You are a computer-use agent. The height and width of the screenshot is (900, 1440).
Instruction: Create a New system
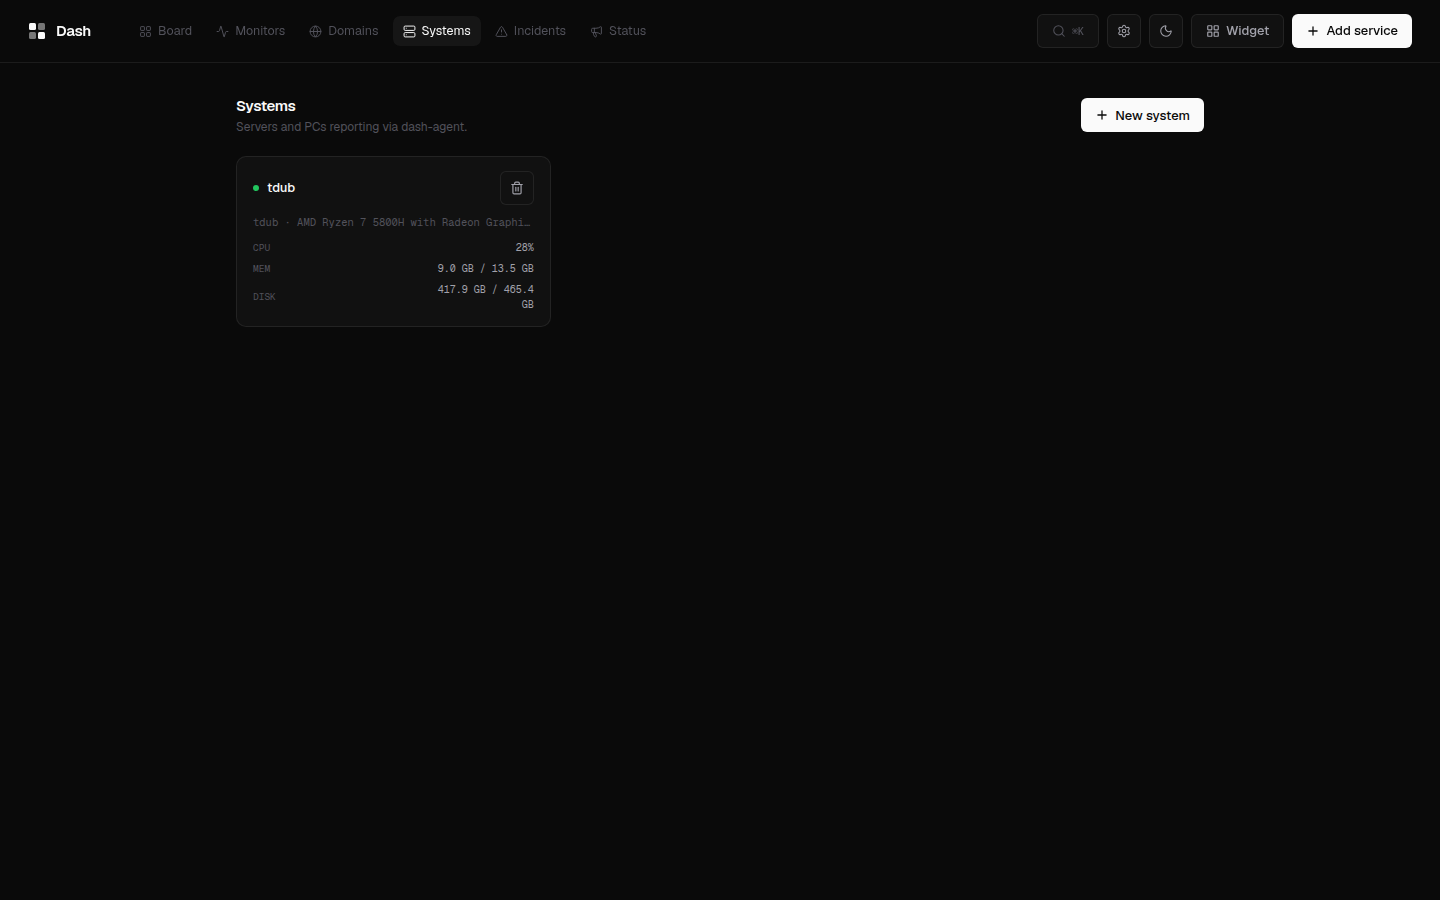pyautogui.click(x=1142, y=115)
